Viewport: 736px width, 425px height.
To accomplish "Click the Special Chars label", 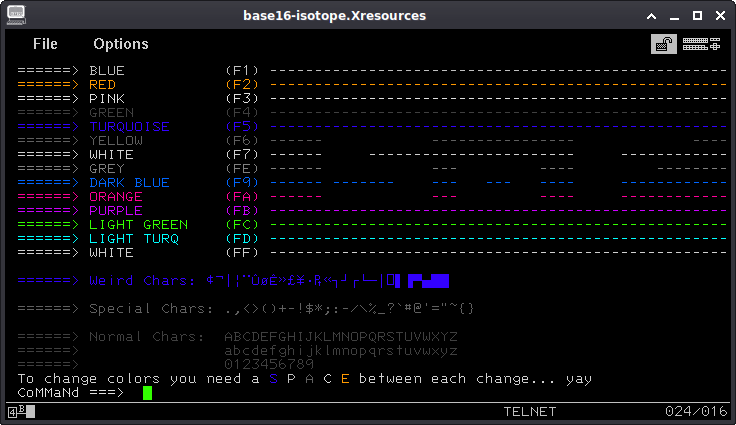I will point(151,309).
